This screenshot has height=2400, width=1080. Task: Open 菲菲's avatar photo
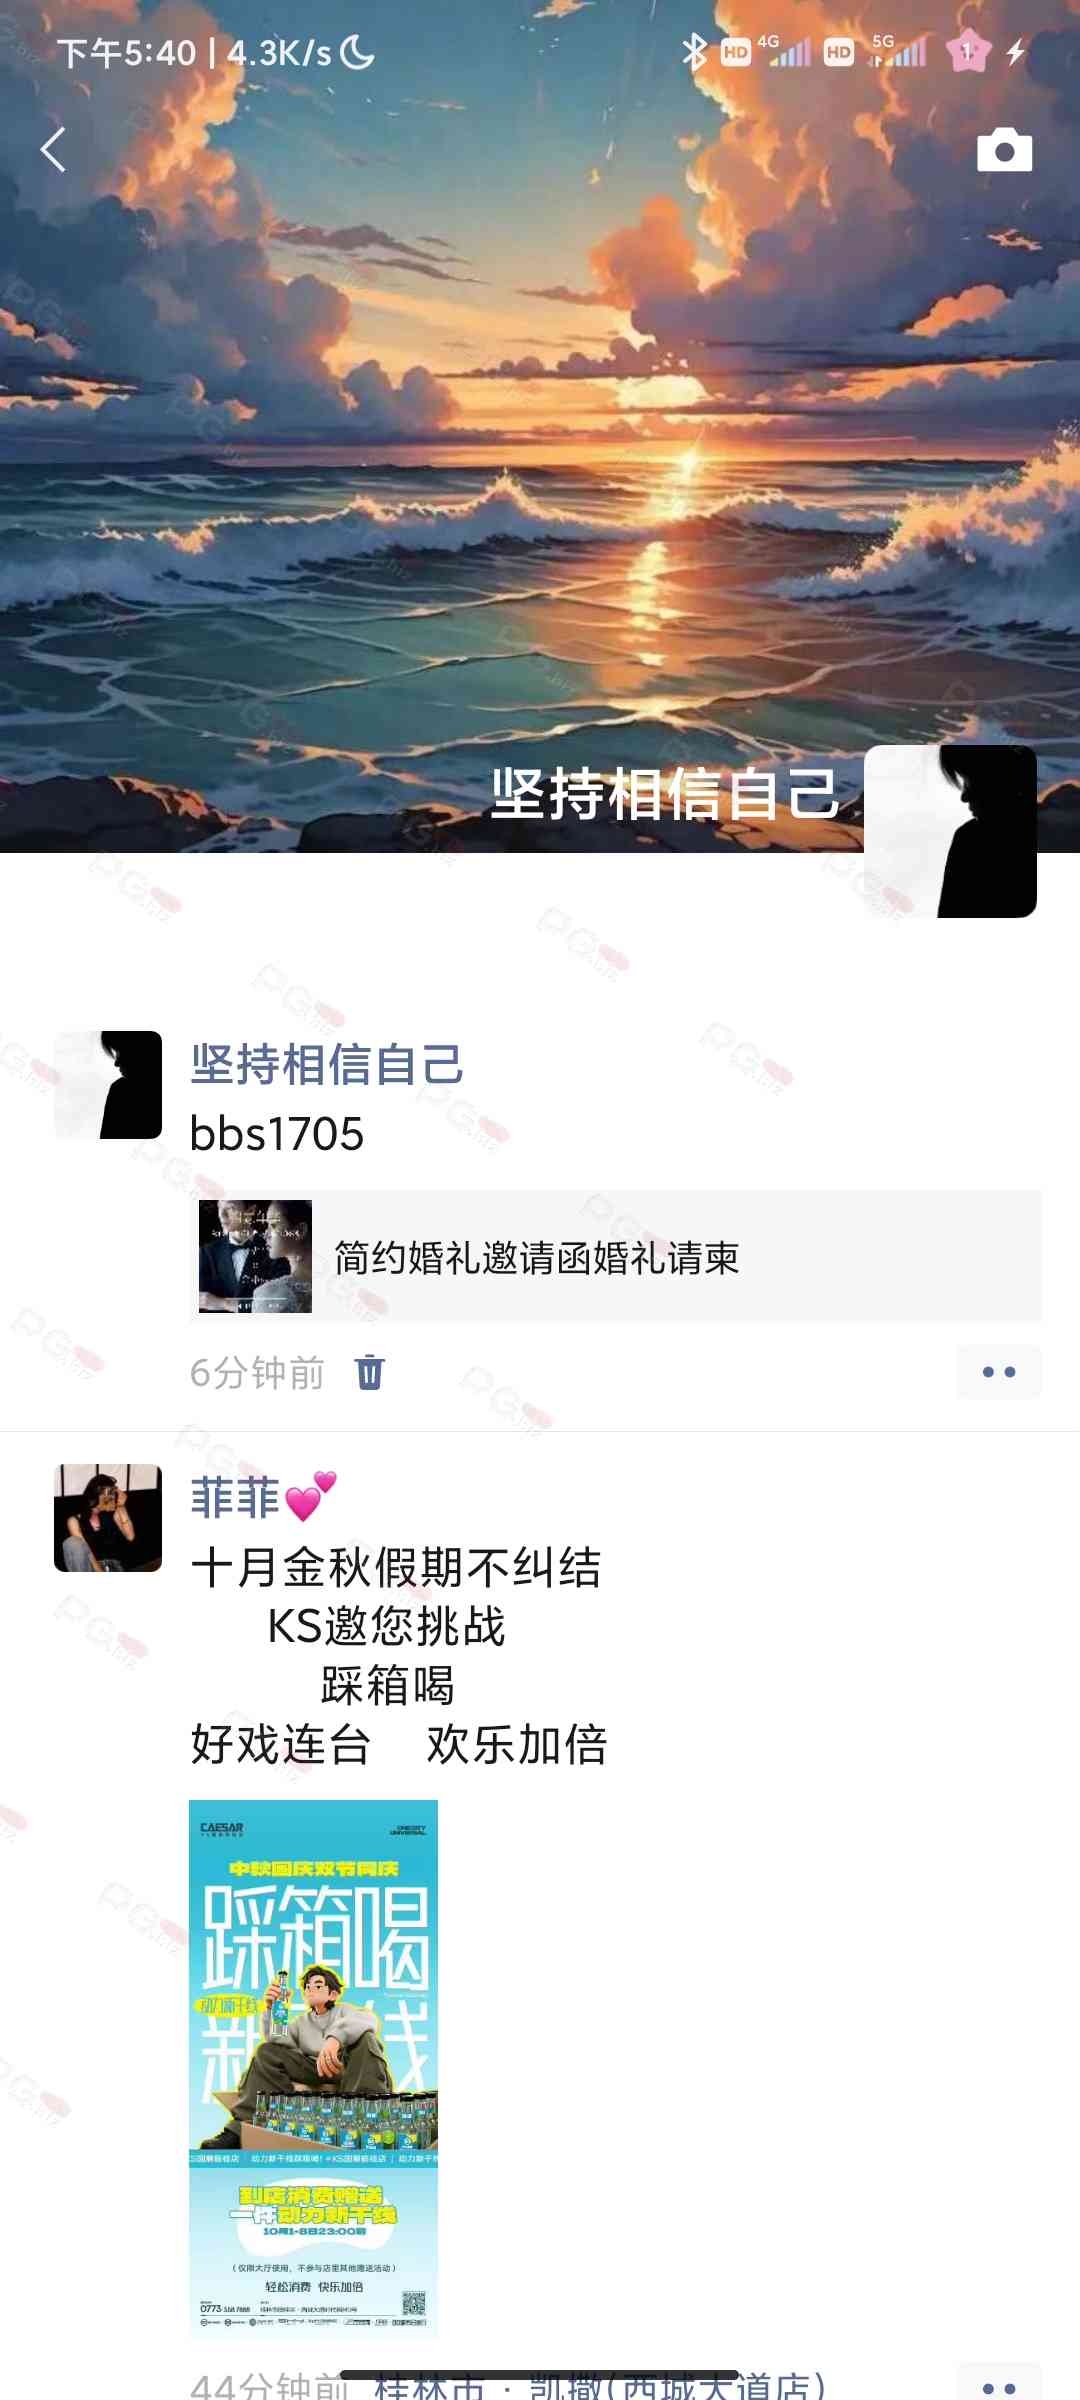[108, 1518]
